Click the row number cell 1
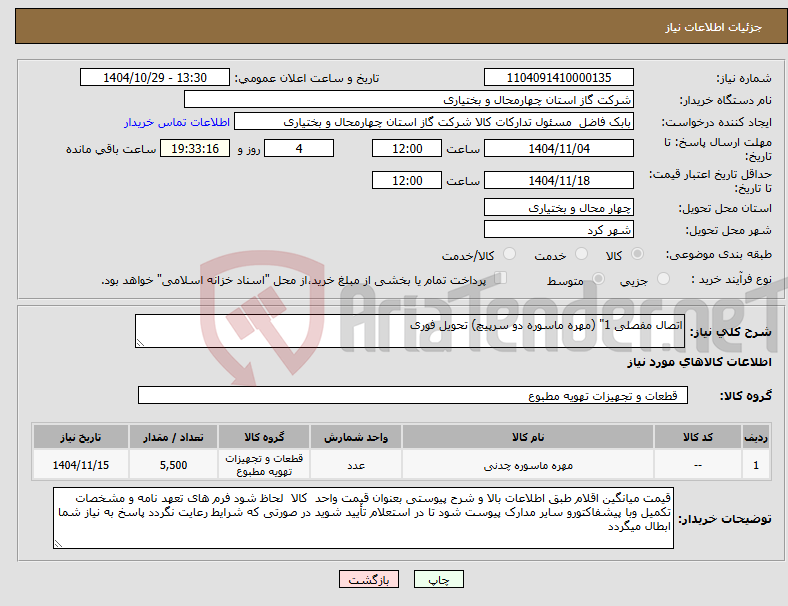The width and height of the screenshot is (788, 606). tap(755, 465)
